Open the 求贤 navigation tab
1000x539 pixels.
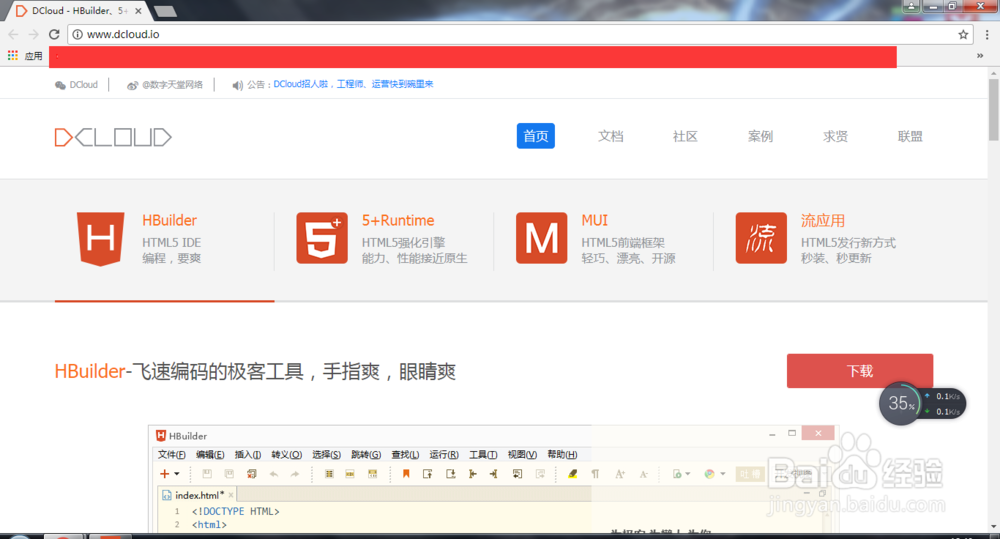[835, 136]
